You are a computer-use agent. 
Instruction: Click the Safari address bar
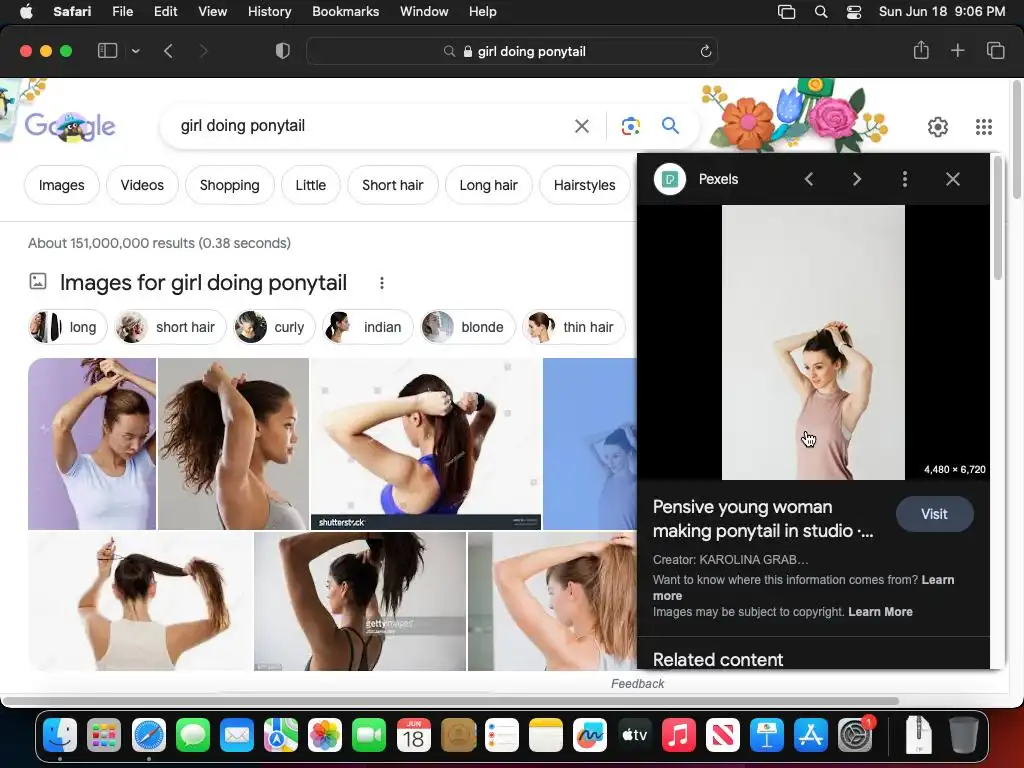tap(512, 51)
